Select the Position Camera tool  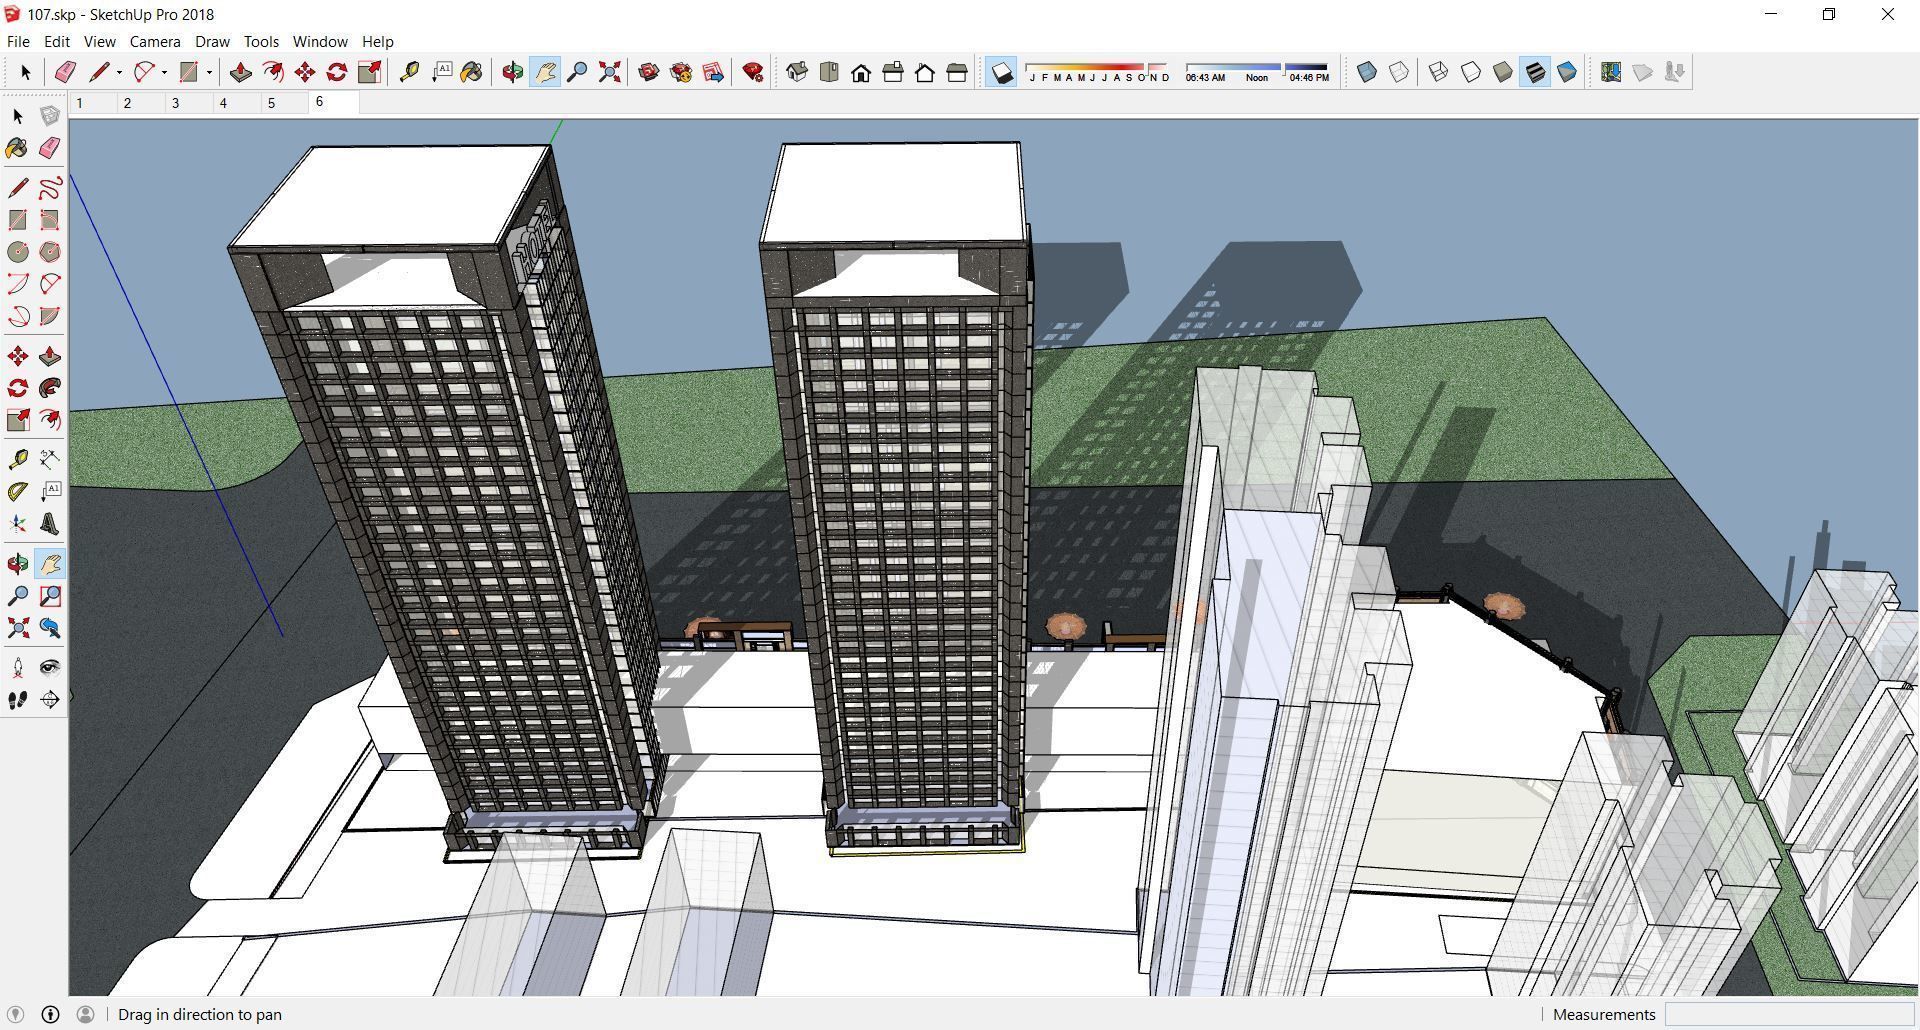(18, 667)
